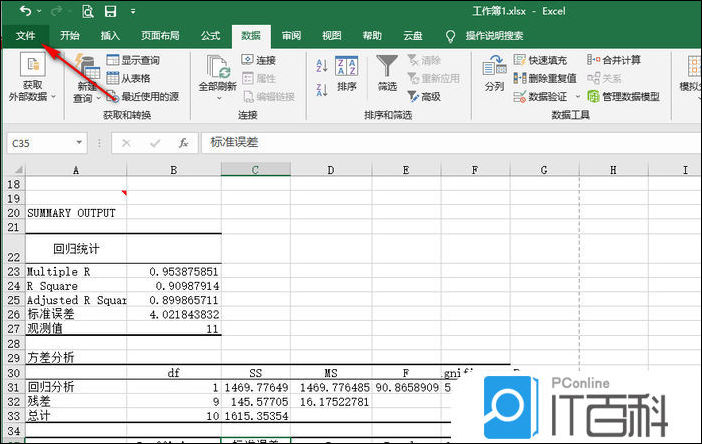Click the R Square label cell
The width and height of the screenshot is (702, 444).
pos(76,286)
